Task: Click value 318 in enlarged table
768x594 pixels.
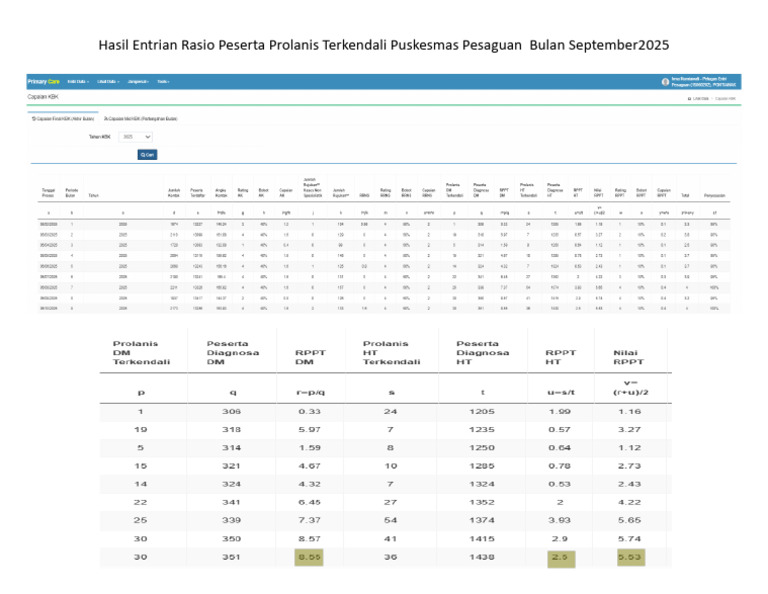Action: coord(231,429)
